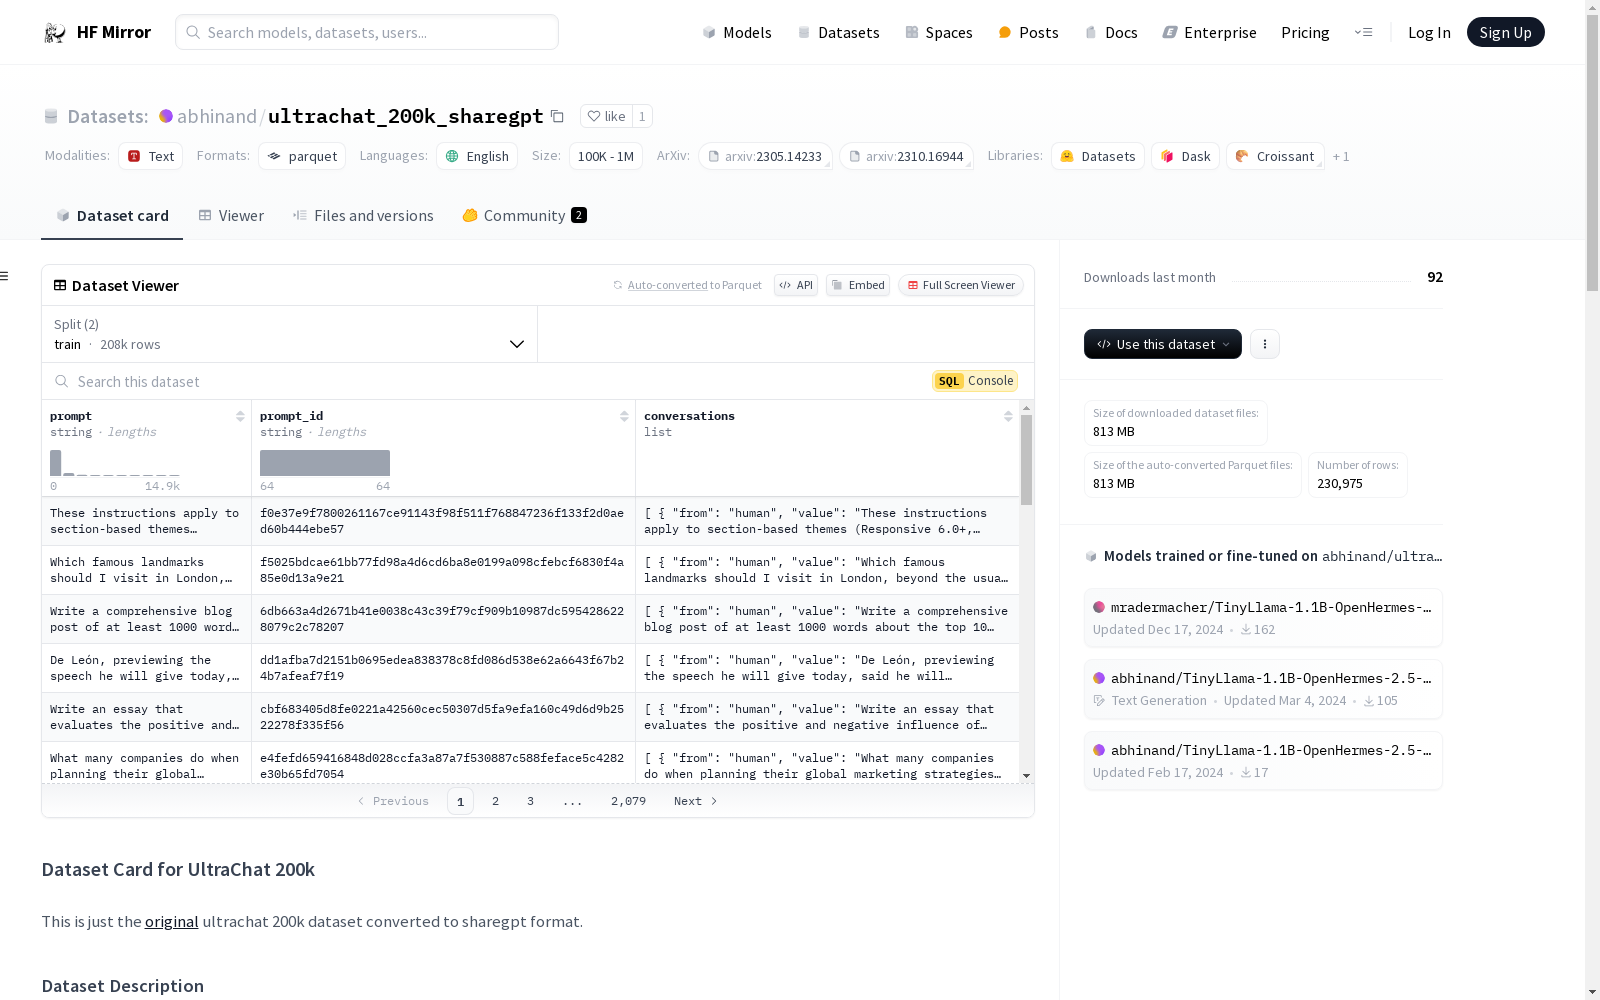
Task: Sort the prompt column
Action: (x=240, y=416)
